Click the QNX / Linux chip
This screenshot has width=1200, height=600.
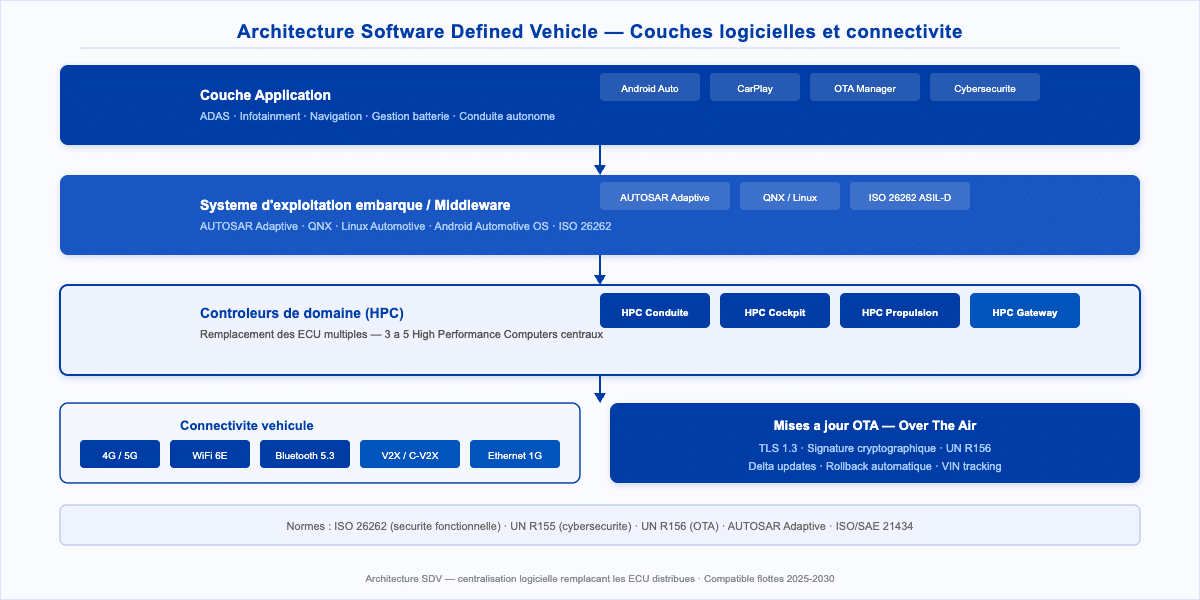pyautogui.click(x=790, y=197)
